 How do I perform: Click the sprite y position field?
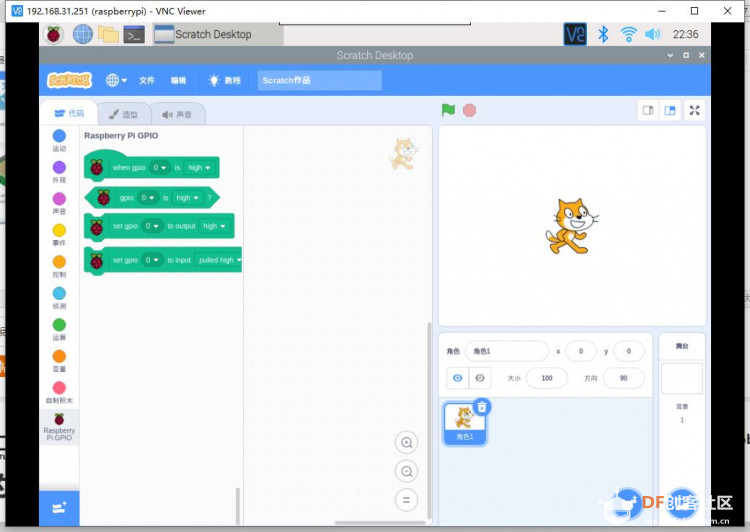coord(629,351)
